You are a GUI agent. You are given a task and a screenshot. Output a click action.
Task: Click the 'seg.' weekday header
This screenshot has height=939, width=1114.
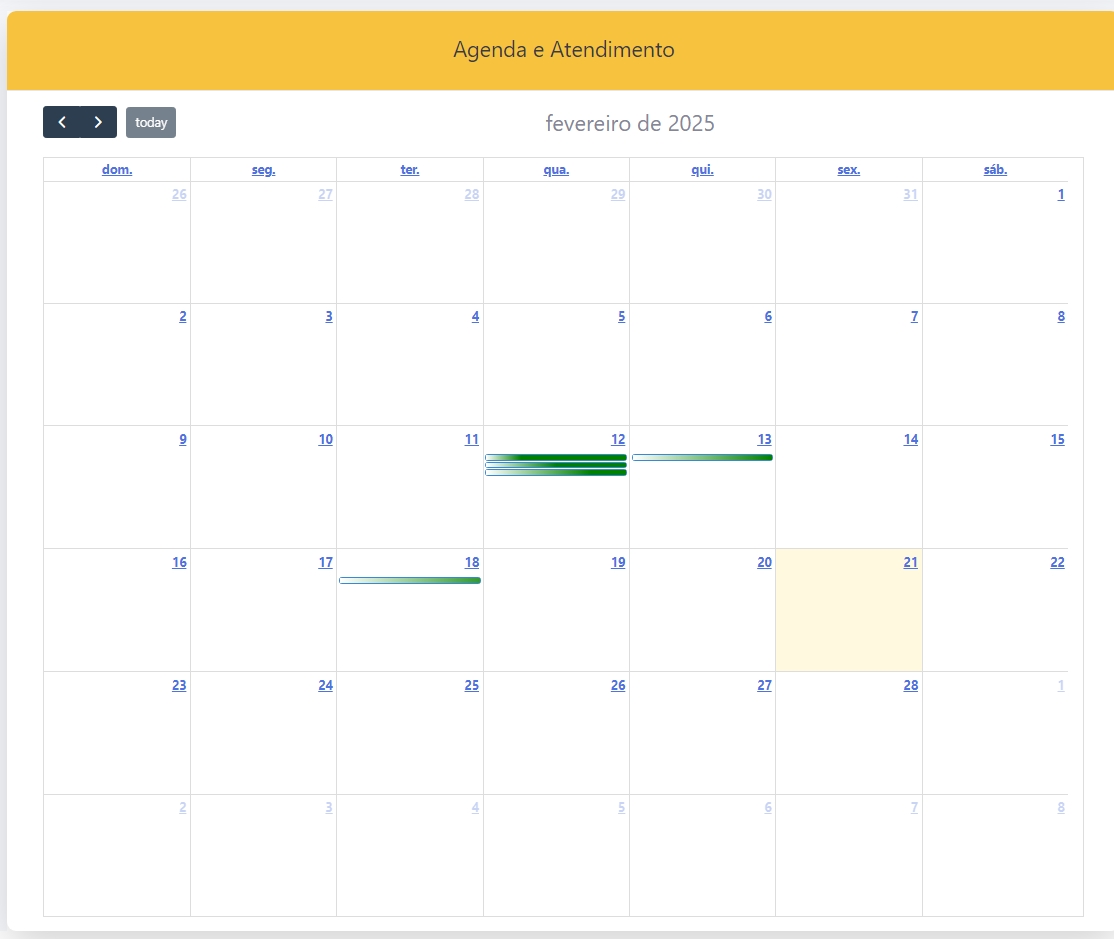click(263, 170)
